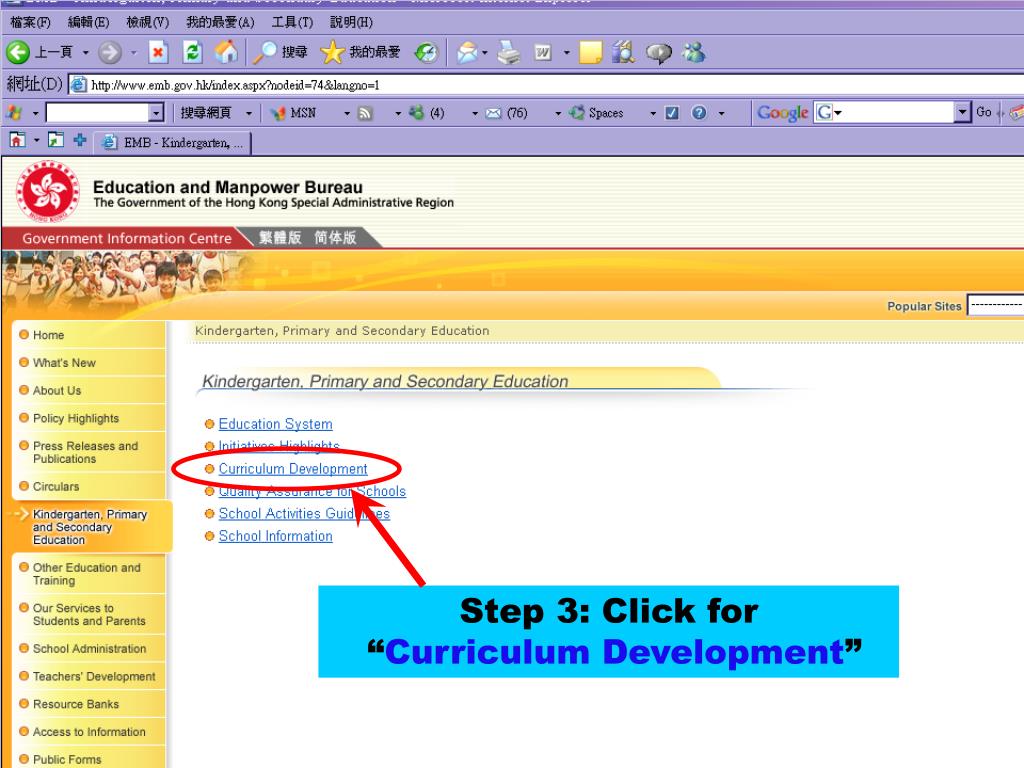This screenshot has width=1024, height=768.
Task: Open the Messenger chat bubble icon
Action: point(658,53)
